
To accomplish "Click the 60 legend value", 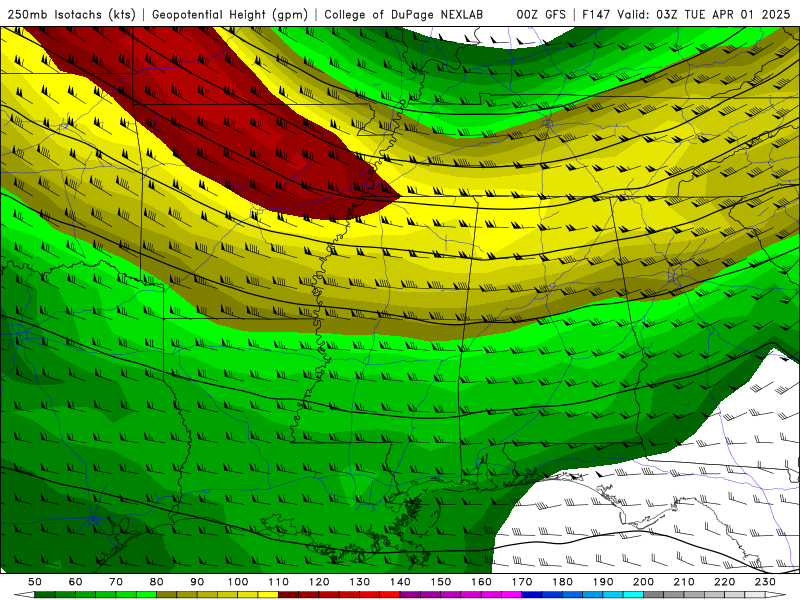I will [x=76, y=582].
